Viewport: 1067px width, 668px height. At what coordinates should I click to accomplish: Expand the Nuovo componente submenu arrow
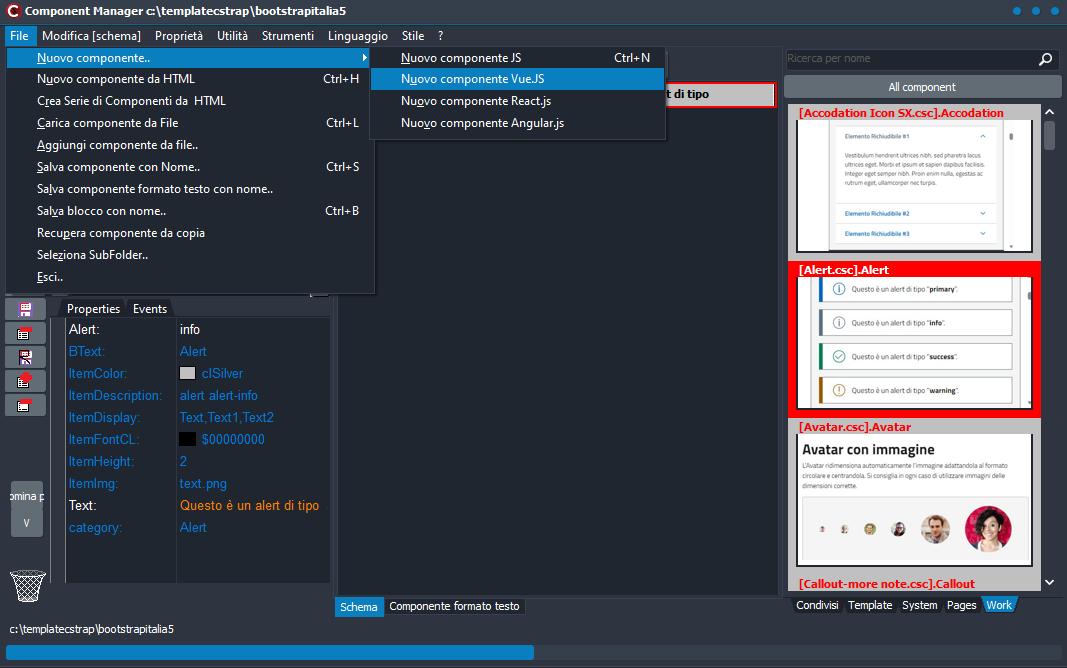click(x=365, y=58)
